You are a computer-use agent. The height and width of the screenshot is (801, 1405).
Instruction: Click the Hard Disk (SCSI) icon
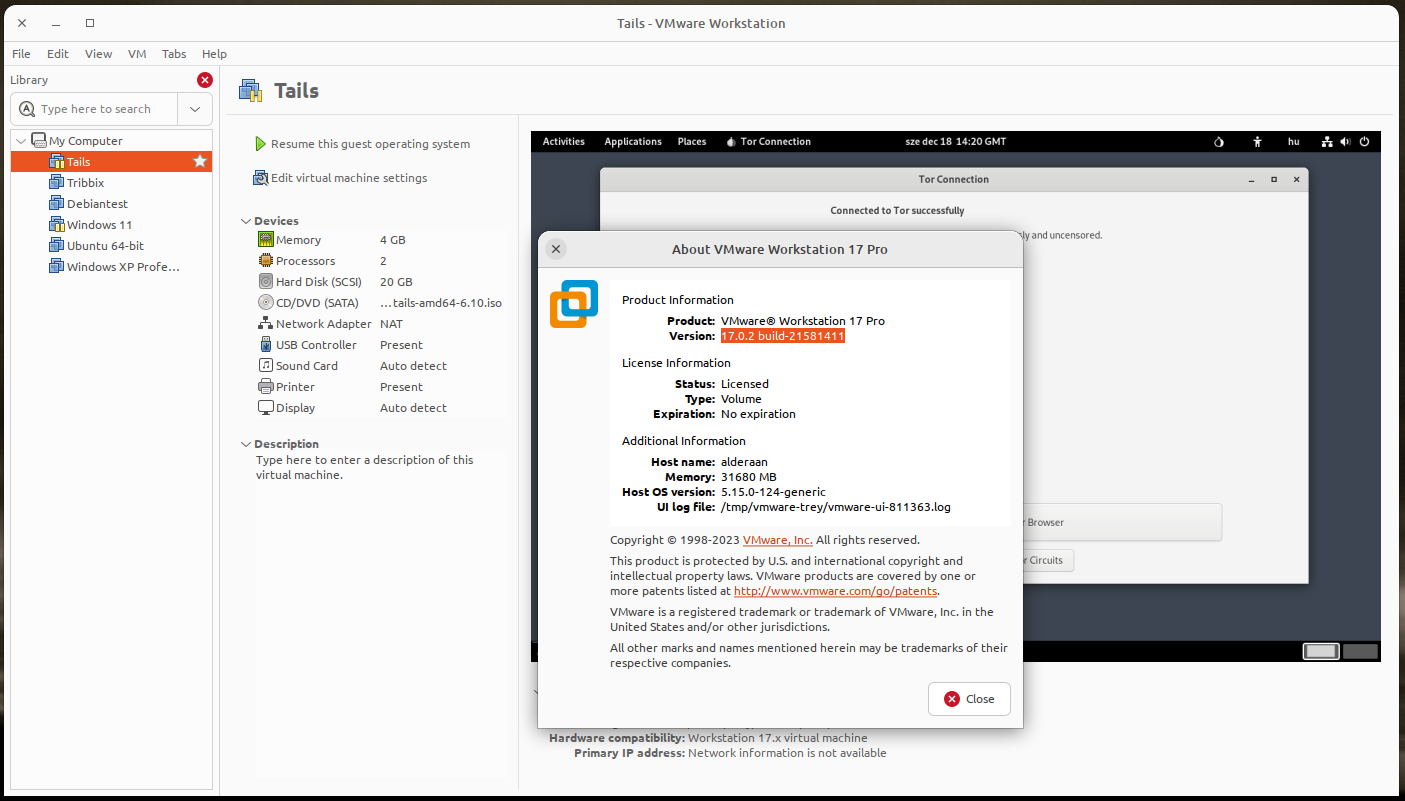pyautogui.click(x=266, y=282)
